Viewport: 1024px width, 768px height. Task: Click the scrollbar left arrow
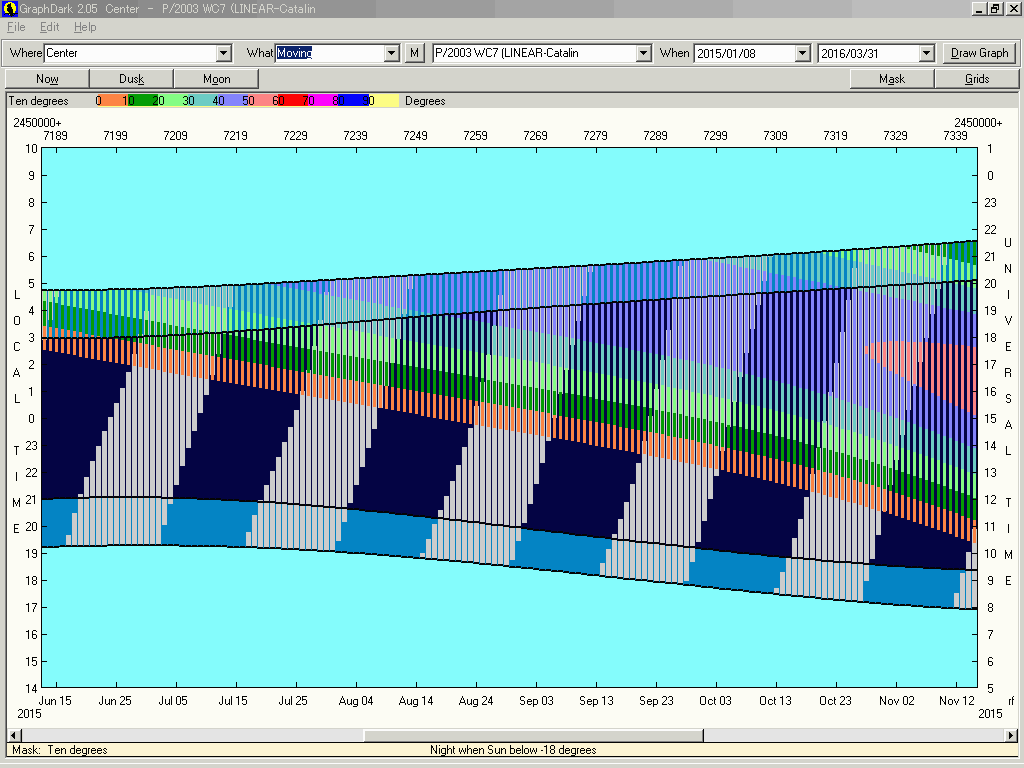(12, 735)
